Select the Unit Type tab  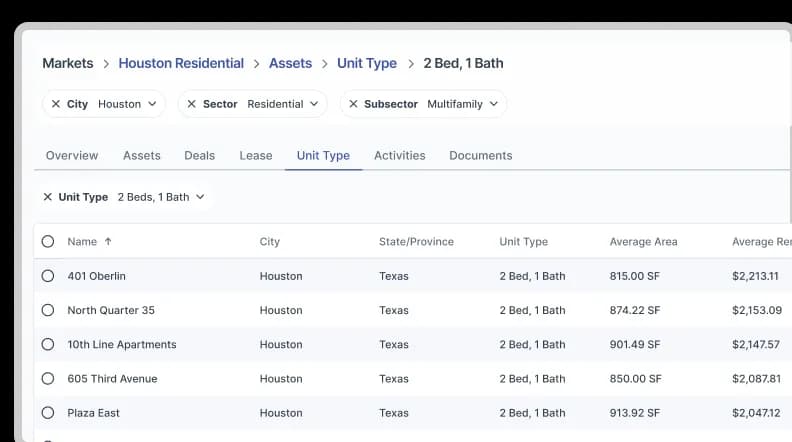pyautogui.click(x=323, y=156)
